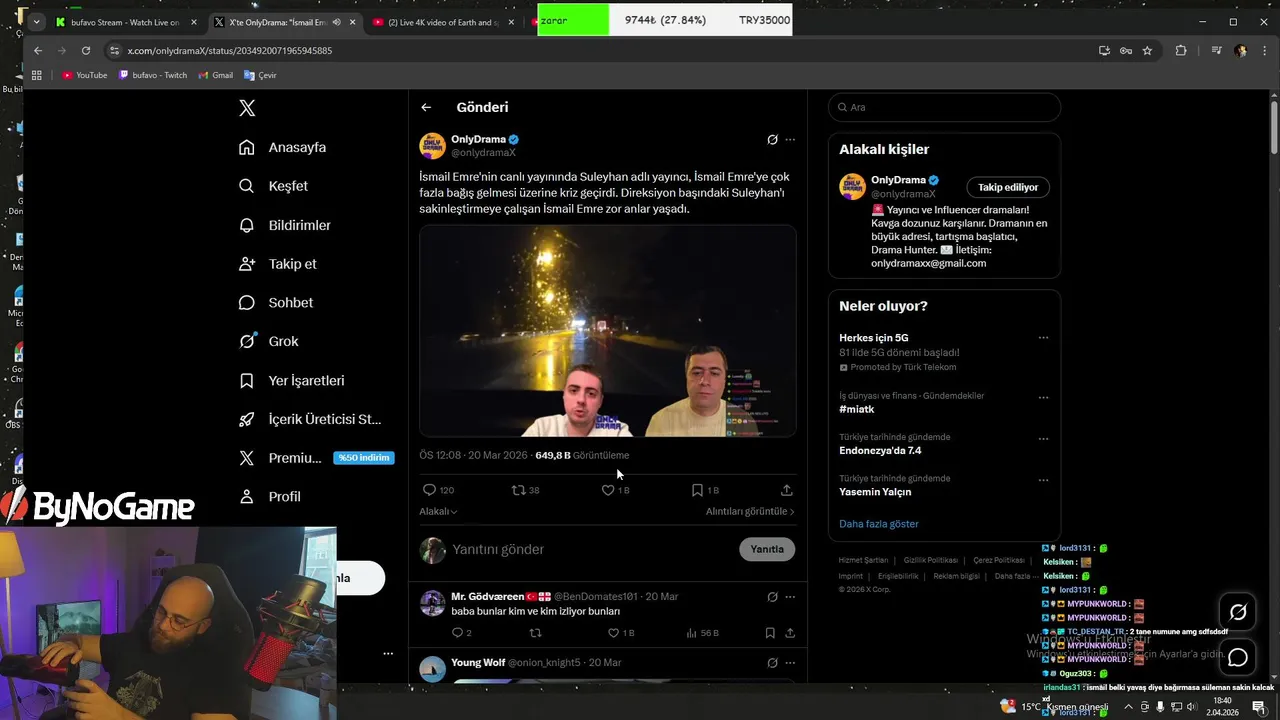Click the browser back arrow

[38, 51]
